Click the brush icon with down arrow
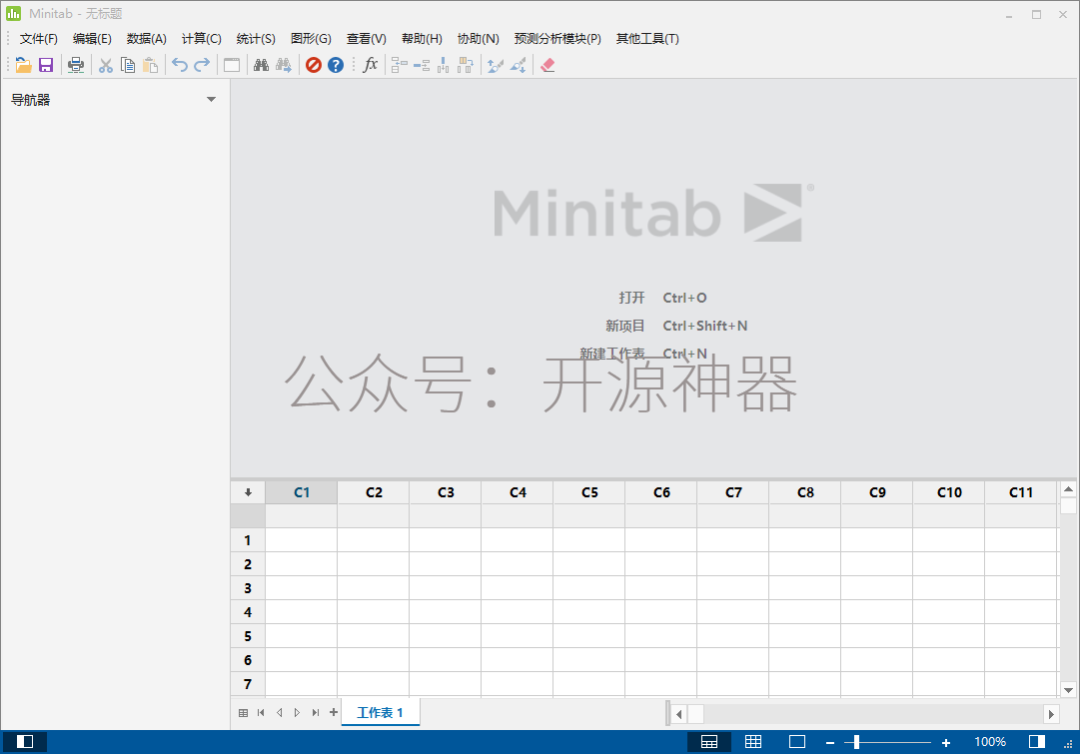 click(x=518, y=65)
